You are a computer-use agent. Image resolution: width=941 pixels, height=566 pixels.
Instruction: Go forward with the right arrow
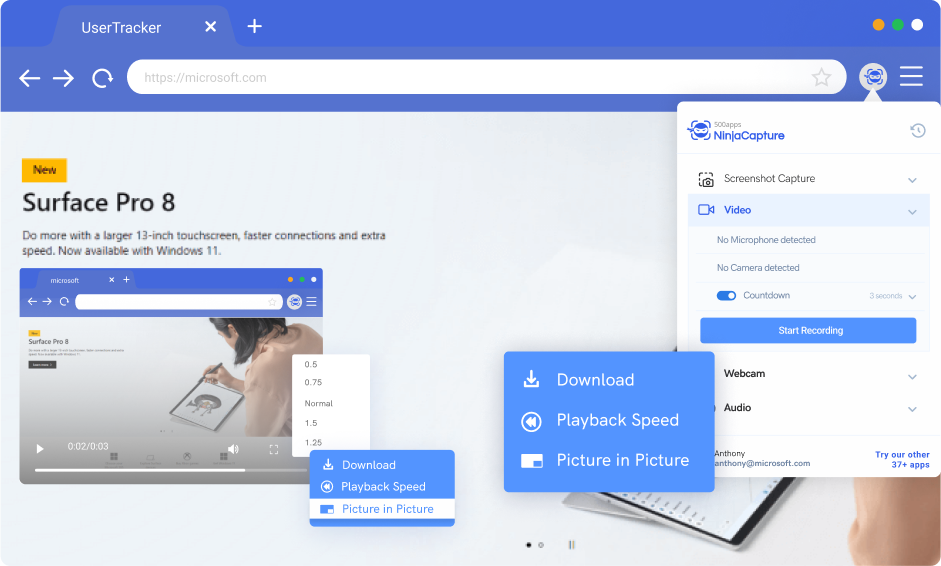pyautogui.click(x=64, y=78)
